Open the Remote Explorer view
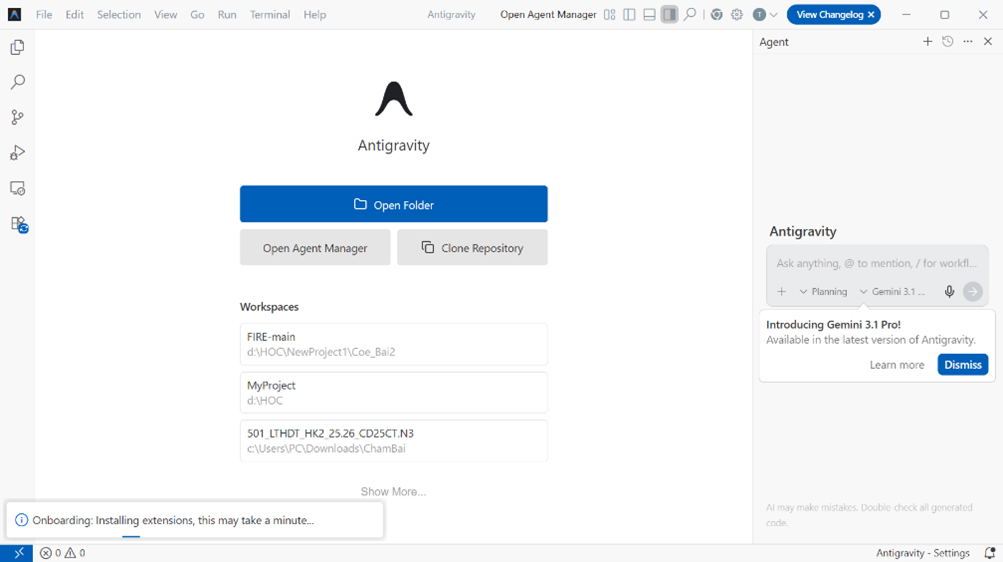 click(17, 189)
